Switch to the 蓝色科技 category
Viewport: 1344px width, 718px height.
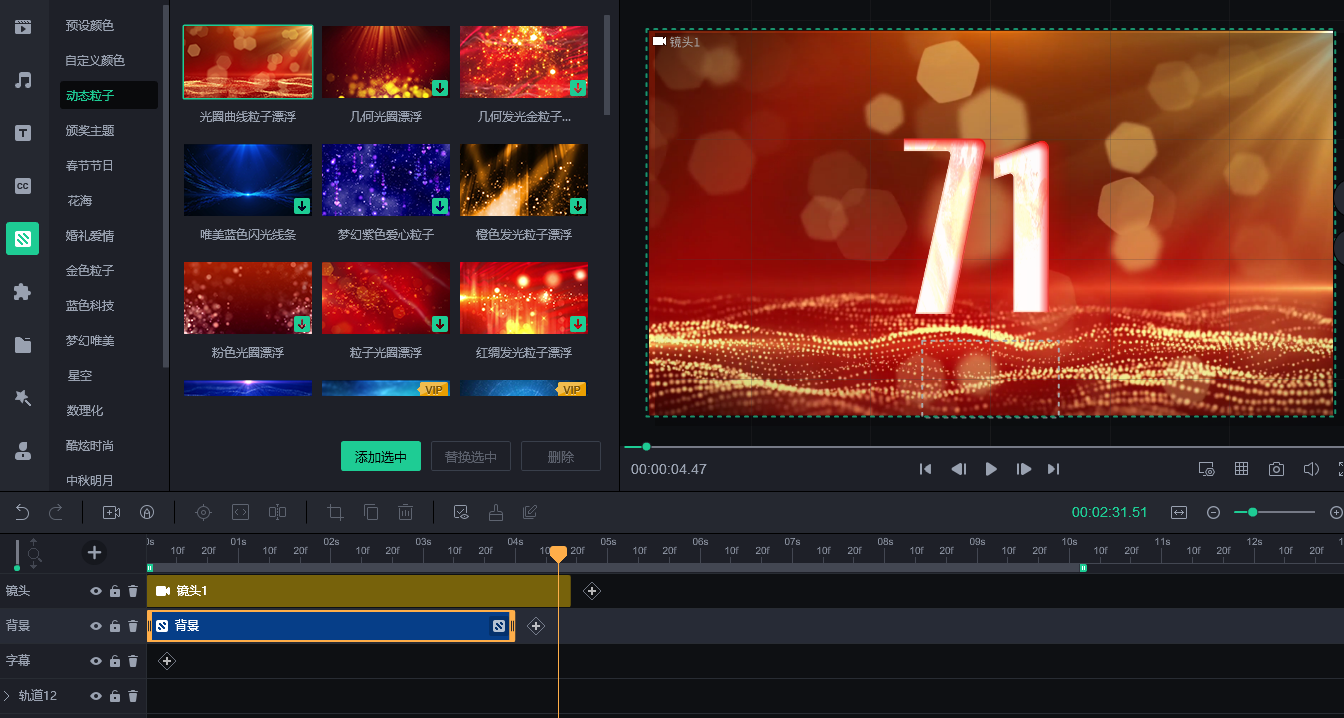[90, 306]
